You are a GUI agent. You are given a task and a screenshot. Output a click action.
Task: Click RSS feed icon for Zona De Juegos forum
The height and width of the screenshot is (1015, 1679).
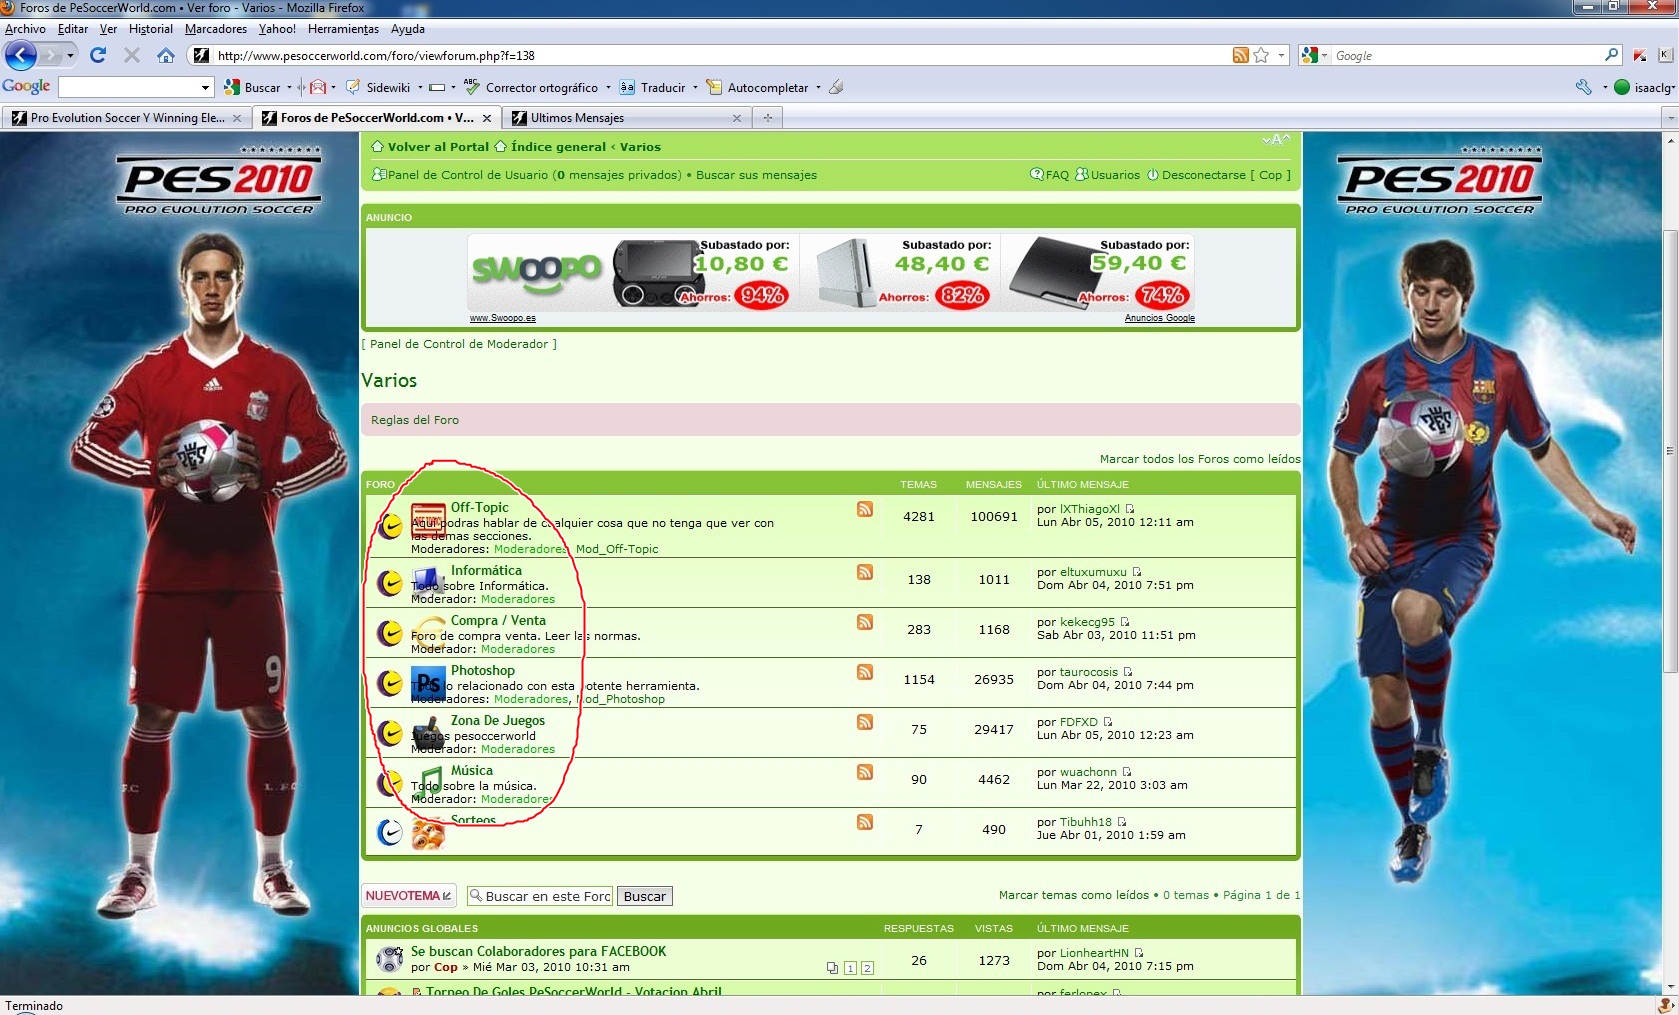coord(865,722)
